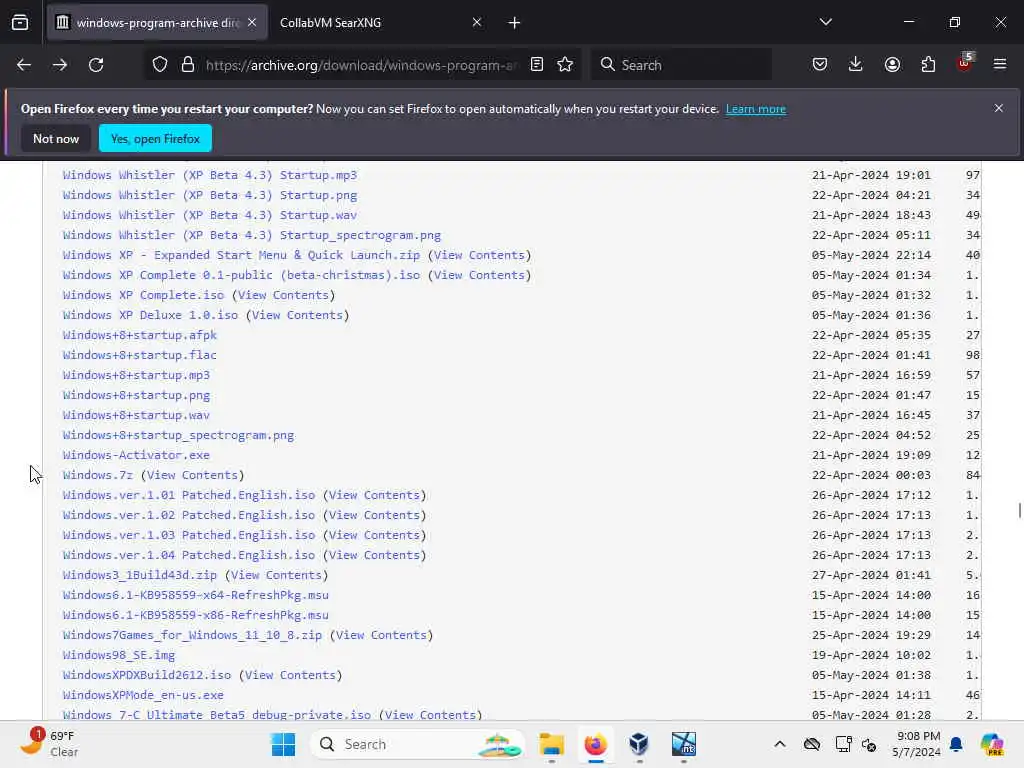This screenshot has height=768, width=1024.
Task: Open File Explorer from taskbar
Action: point(552,744)
